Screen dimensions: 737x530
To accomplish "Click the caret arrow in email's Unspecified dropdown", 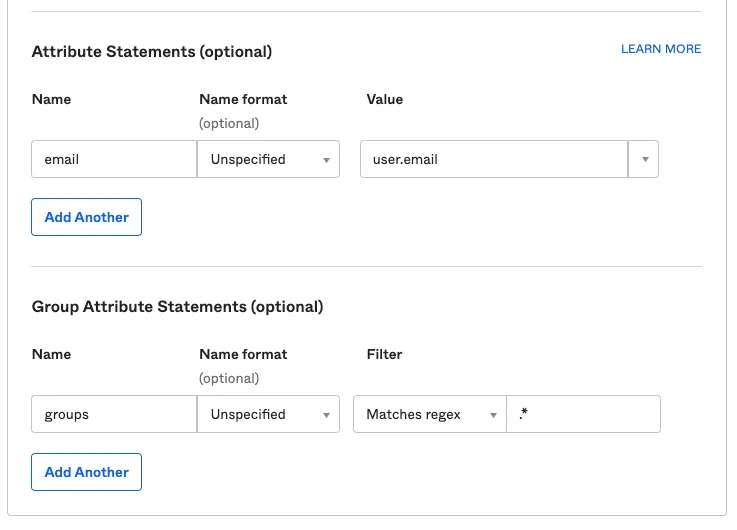I will coord(326,160).
